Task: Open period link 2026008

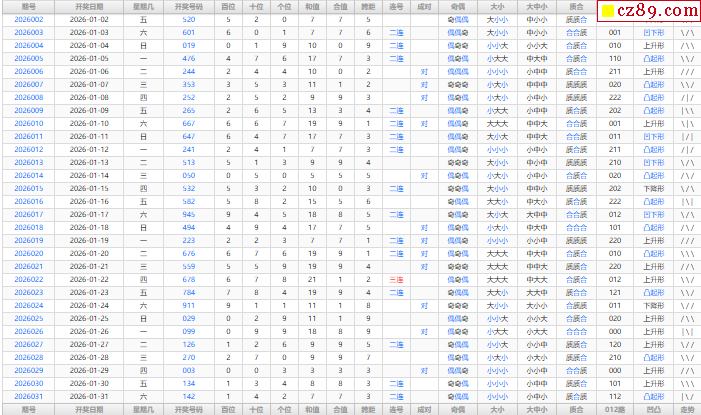Action: (x=29, y=97)
